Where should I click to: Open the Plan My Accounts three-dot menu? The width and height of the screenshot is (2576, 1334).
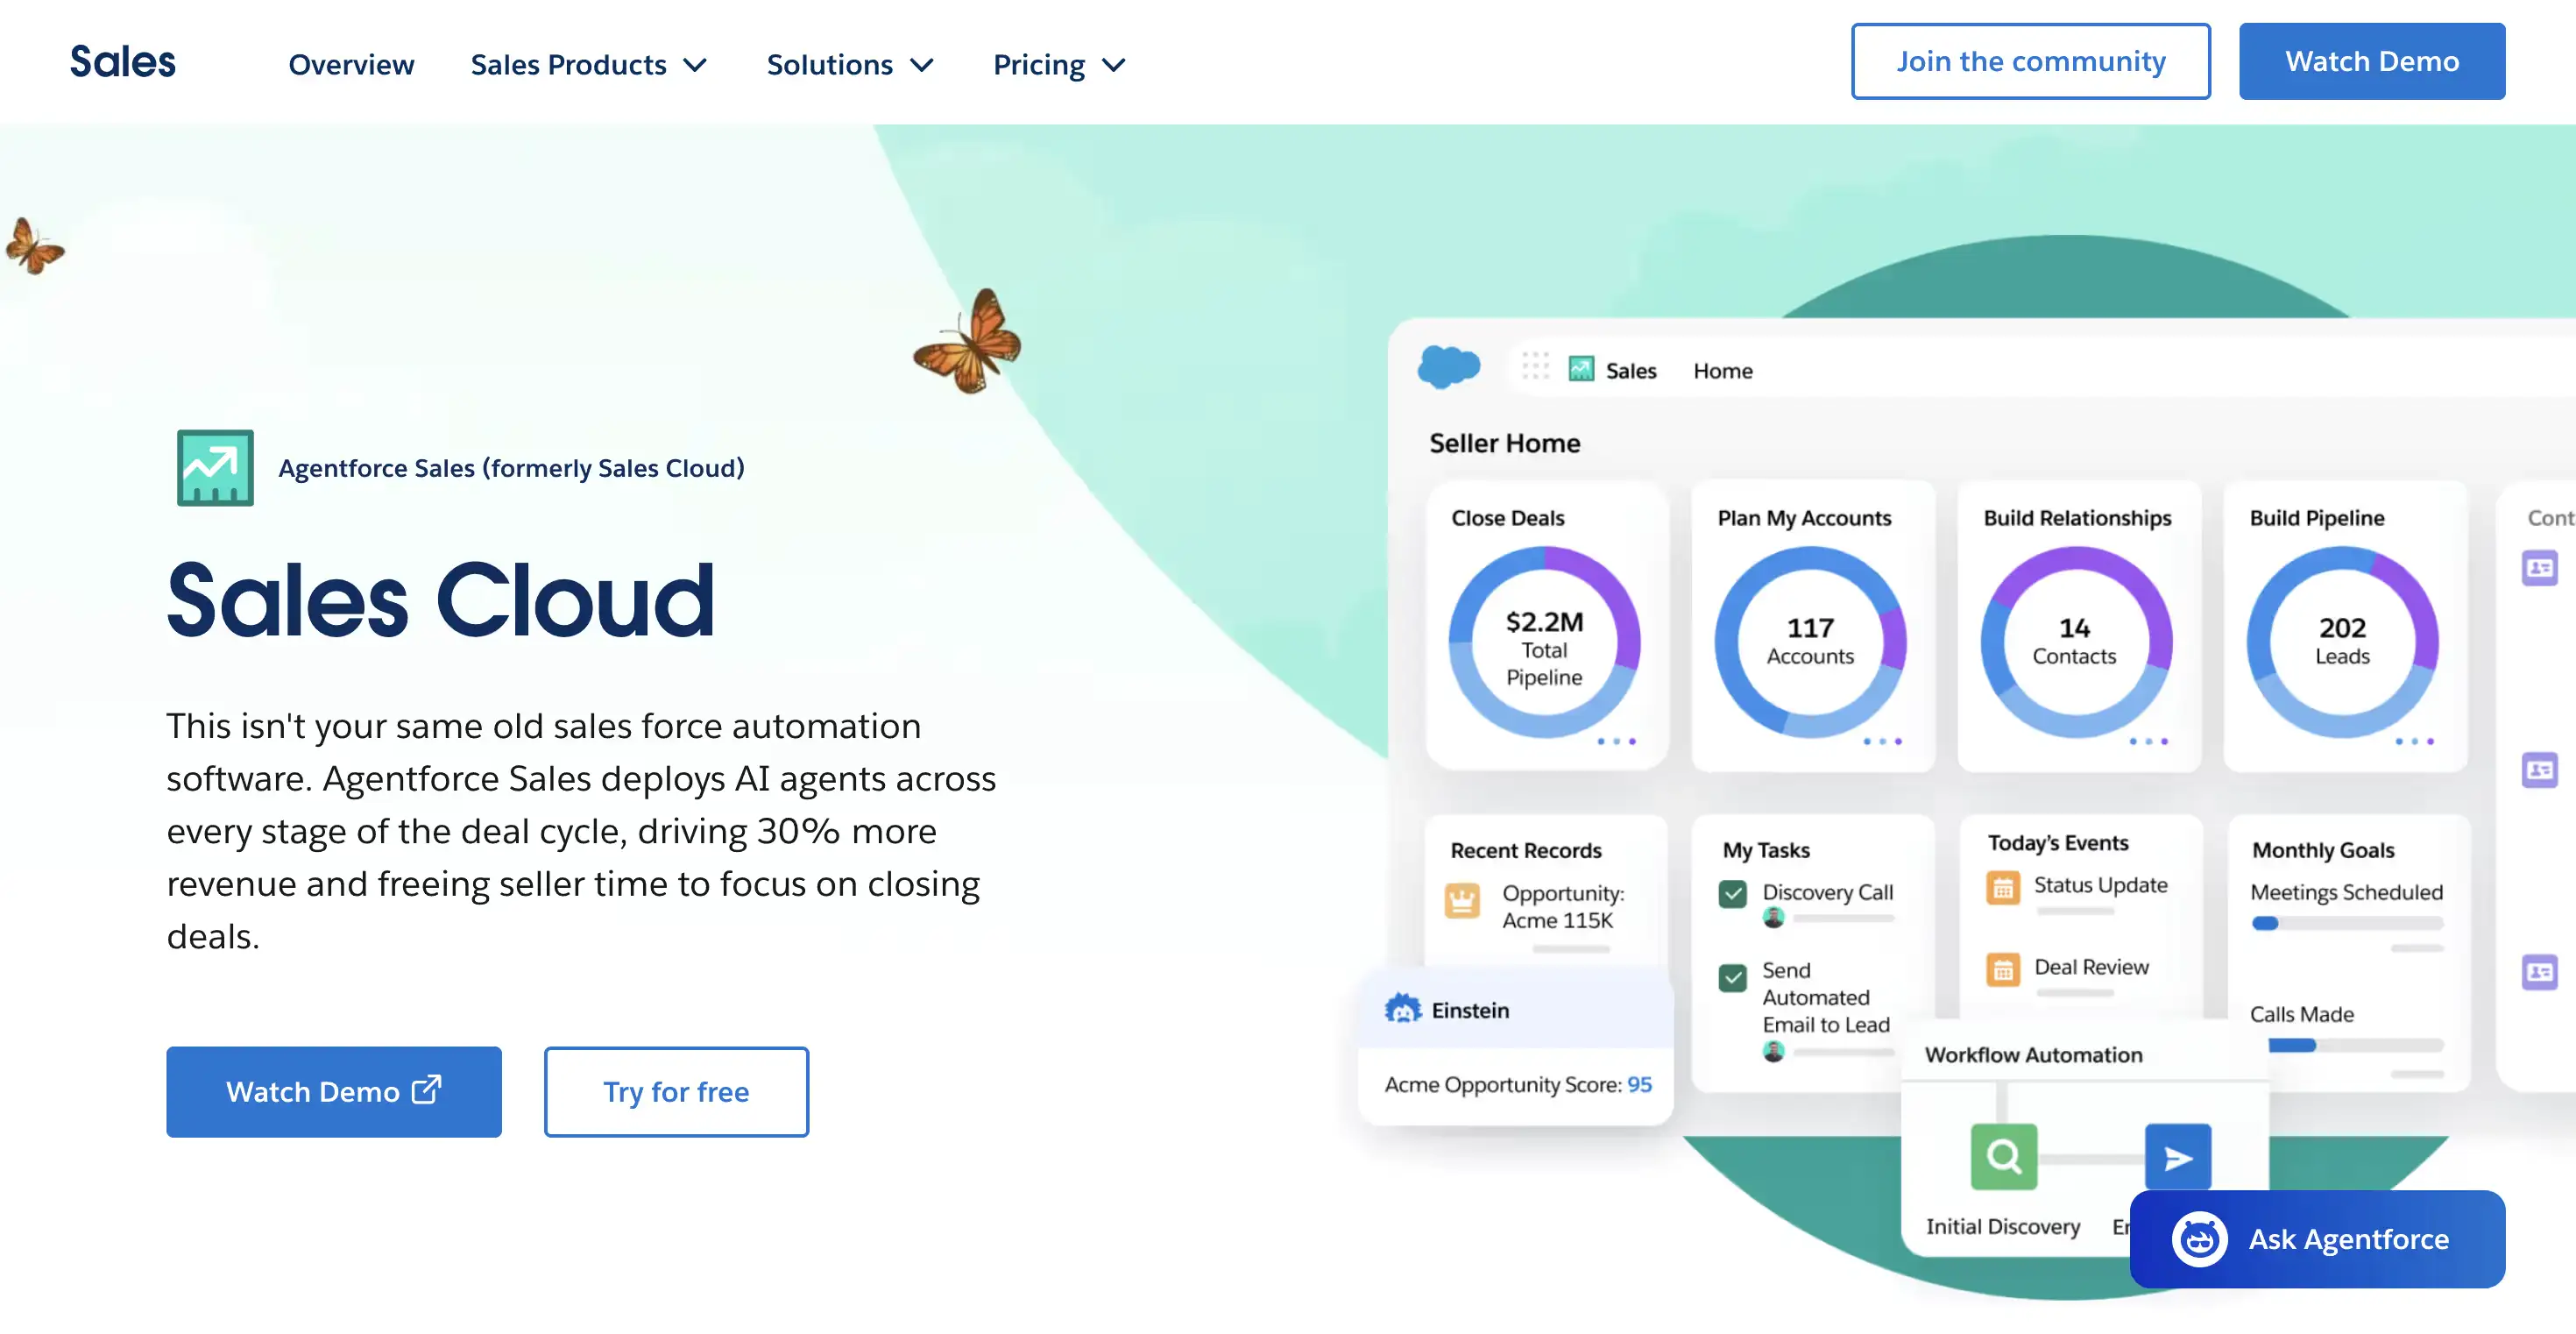point(1882,741)
